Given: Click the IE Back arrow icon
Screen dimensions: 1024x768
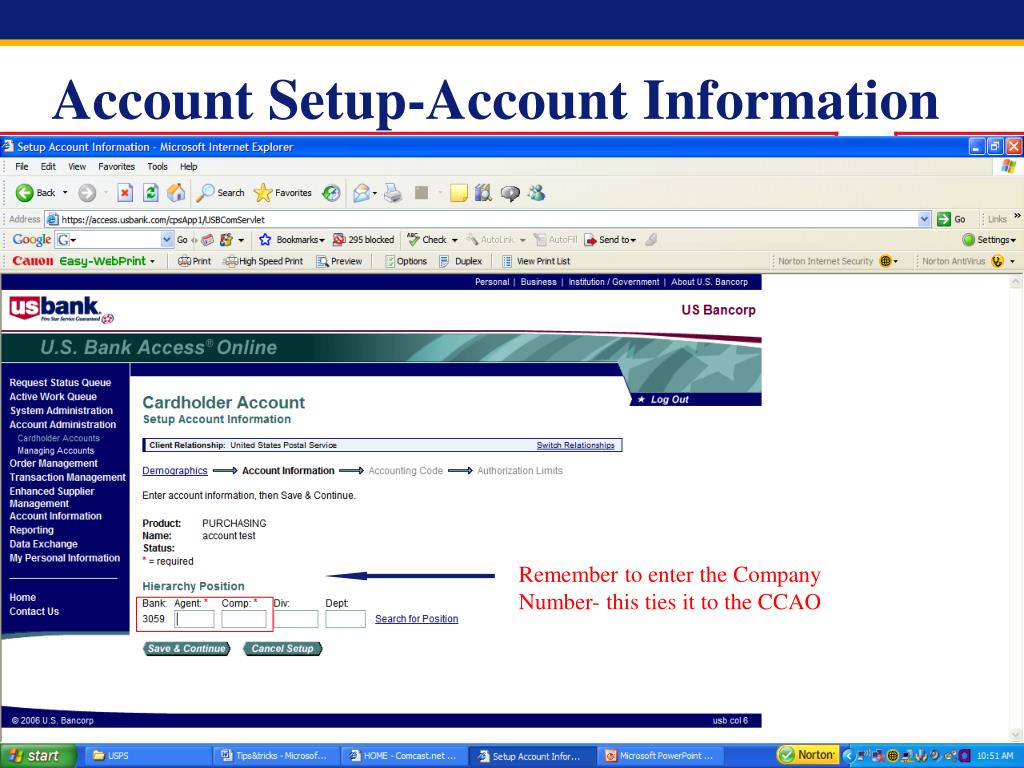Looking at the screenshot, I should (25, 193).
